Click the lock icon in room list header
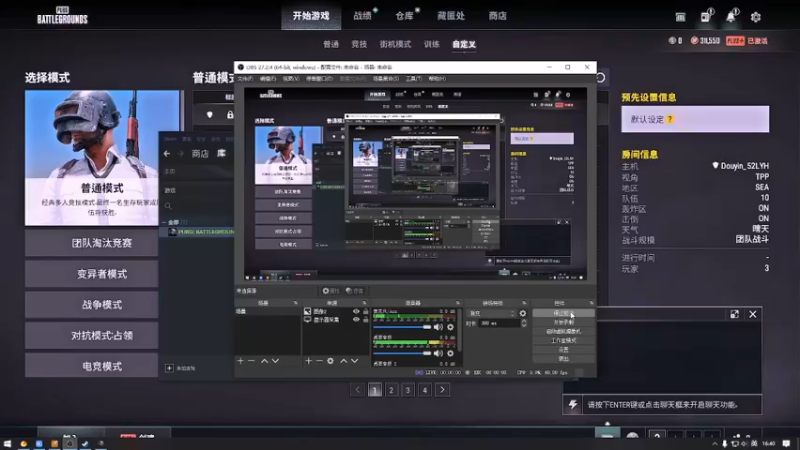This screenshot has height=450, width=800. point(230,115)
